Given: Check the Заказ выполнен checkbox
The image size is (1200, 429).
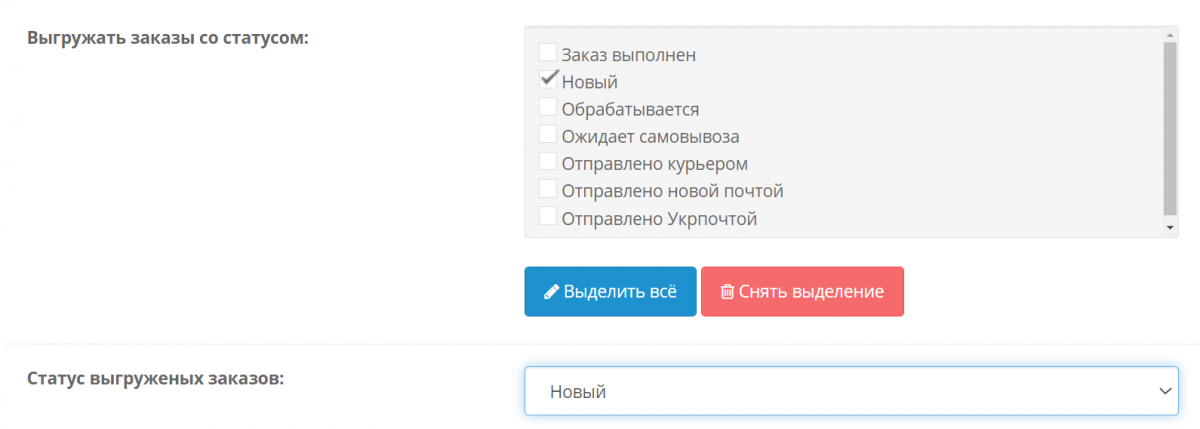Looking at the screenshot, I should [x=548, y=52].
